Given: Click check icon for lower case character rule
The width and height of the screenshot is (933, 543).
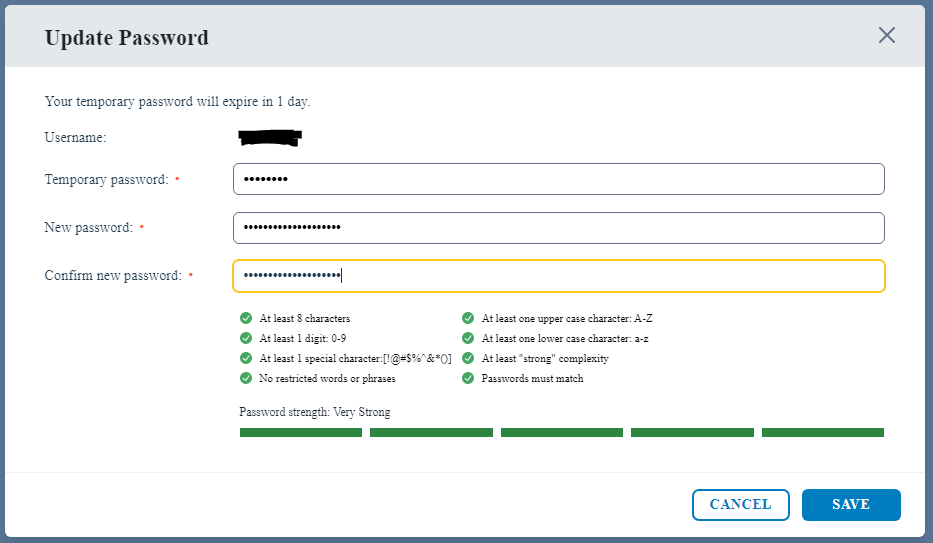Looking at the screenshot, I should (468, 338).
